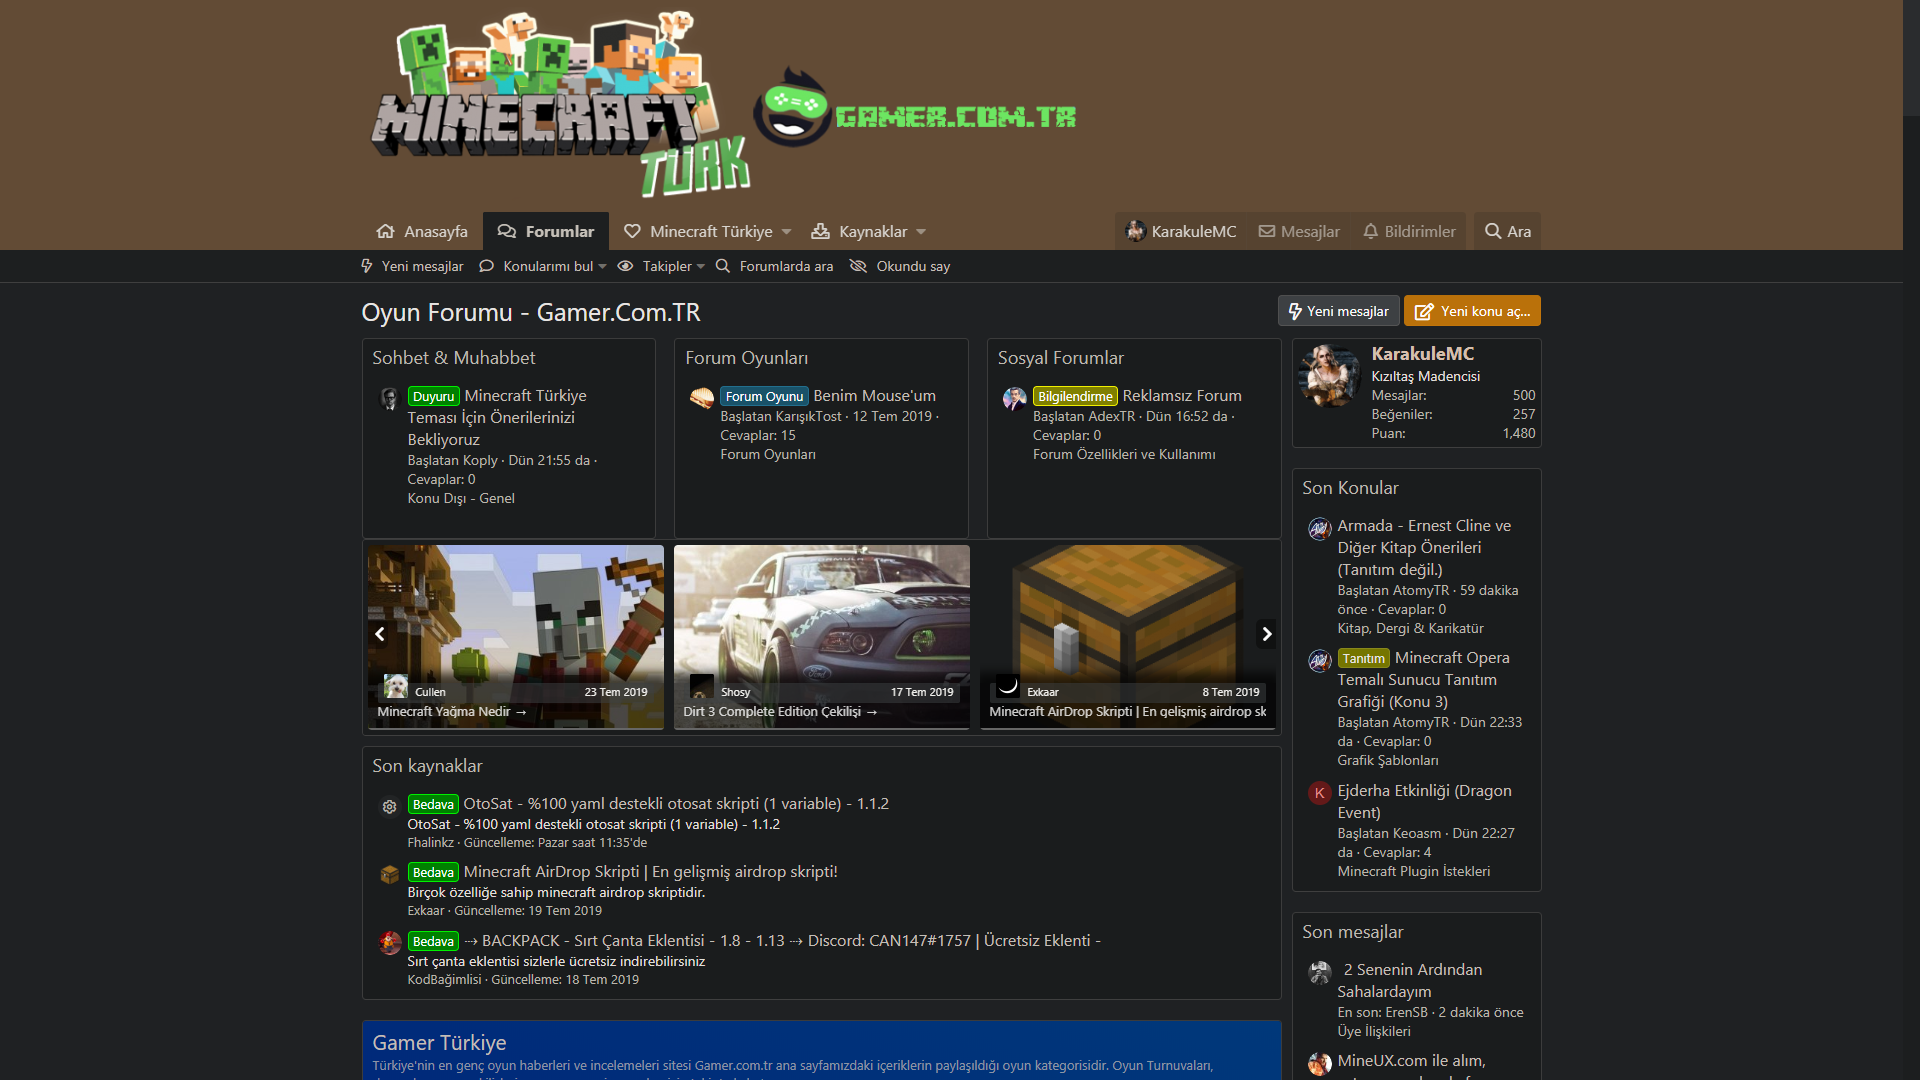1920x1080 pixels.
Task: Open Armada - Ernest Cline thread
Action: 1424,548
